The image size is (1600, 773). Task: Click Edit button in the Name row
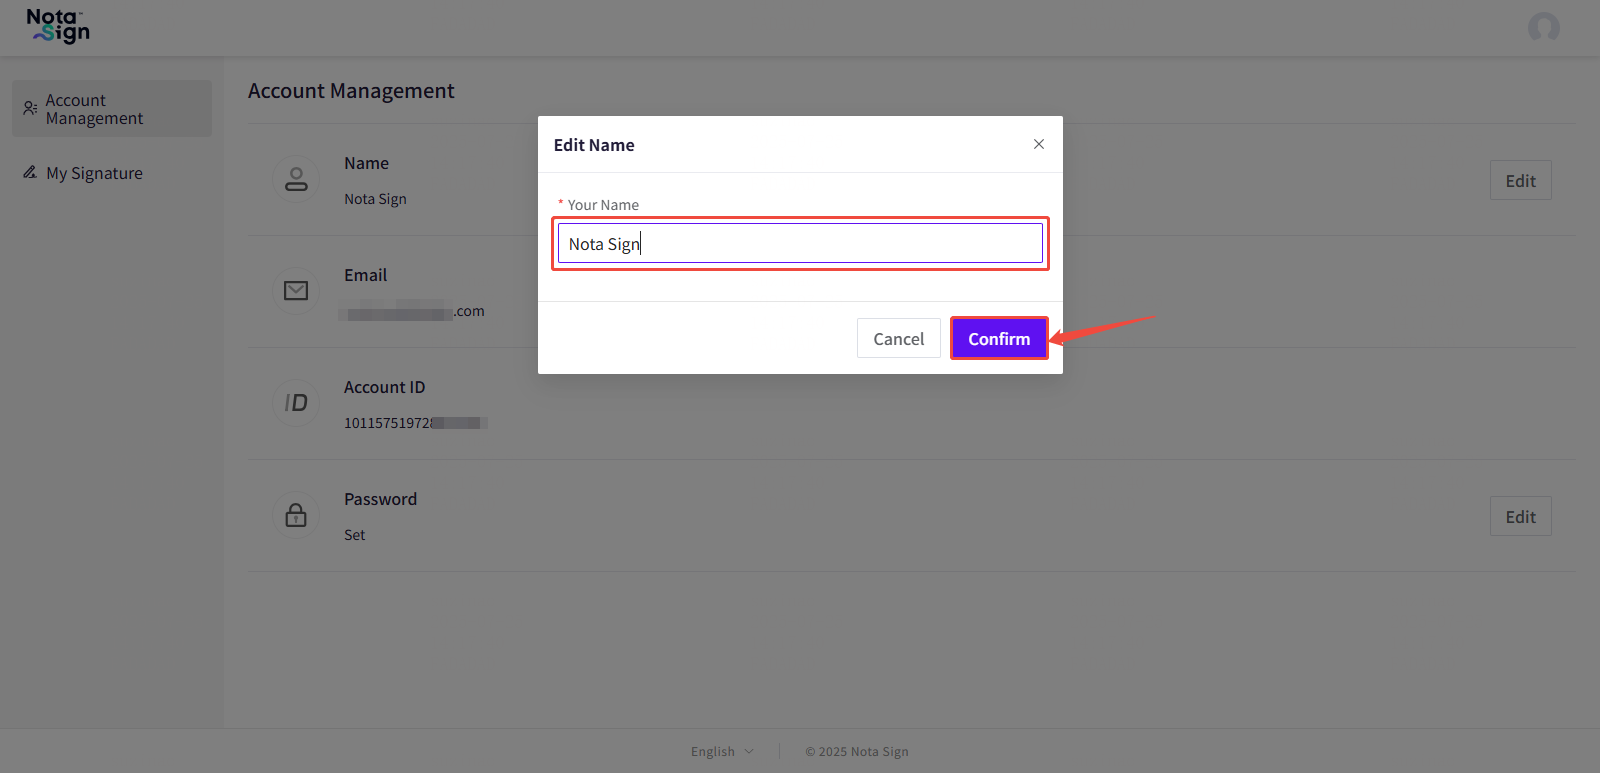[x=1520, y=181]
